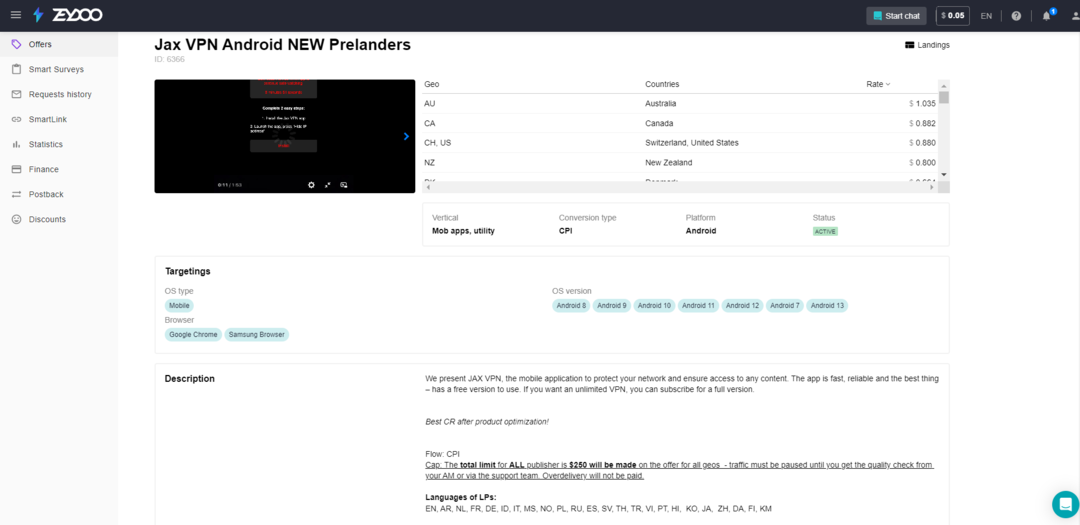Sort by Rate column chevron
The height and width of the screenshot is (525, 1080).
click(888, 84)
